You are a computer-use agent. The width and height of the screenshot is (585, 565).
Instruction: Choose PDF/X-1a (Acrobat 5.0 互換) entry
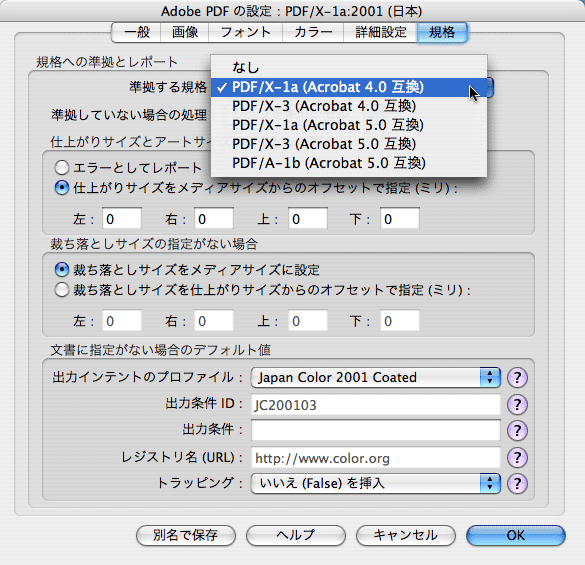click(x=349, y=125)
